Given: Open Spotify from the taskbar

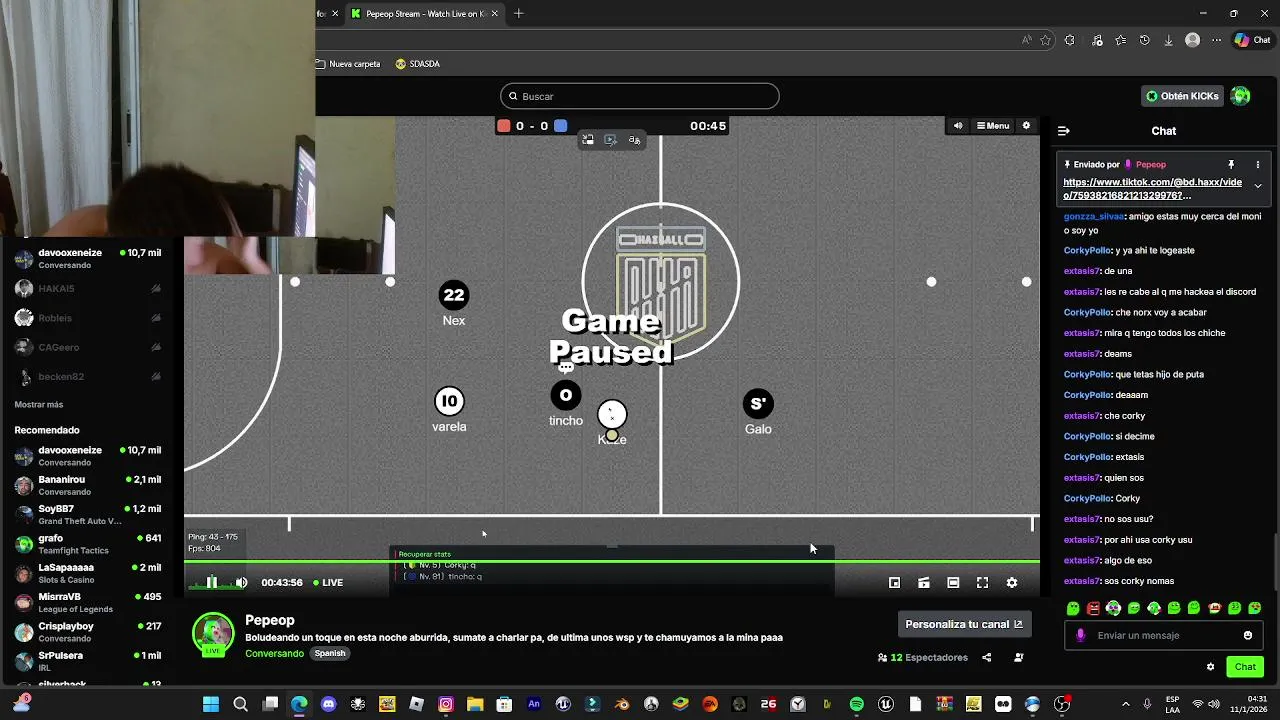Looking at the screenshot, I should point(856,704).
